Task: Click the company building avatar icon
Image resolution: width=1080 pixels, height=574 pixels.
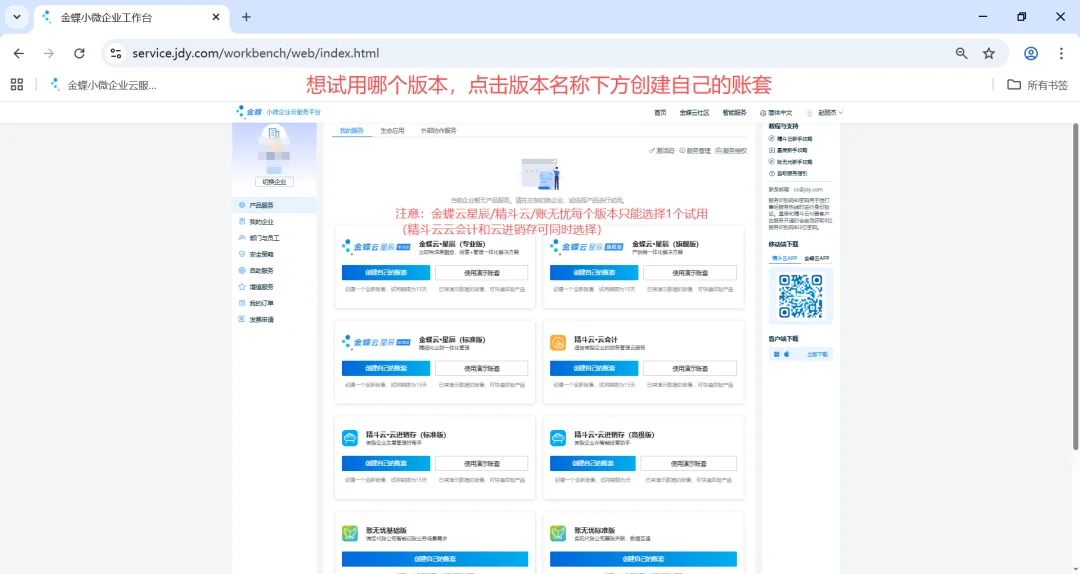Action: [274, 134]
